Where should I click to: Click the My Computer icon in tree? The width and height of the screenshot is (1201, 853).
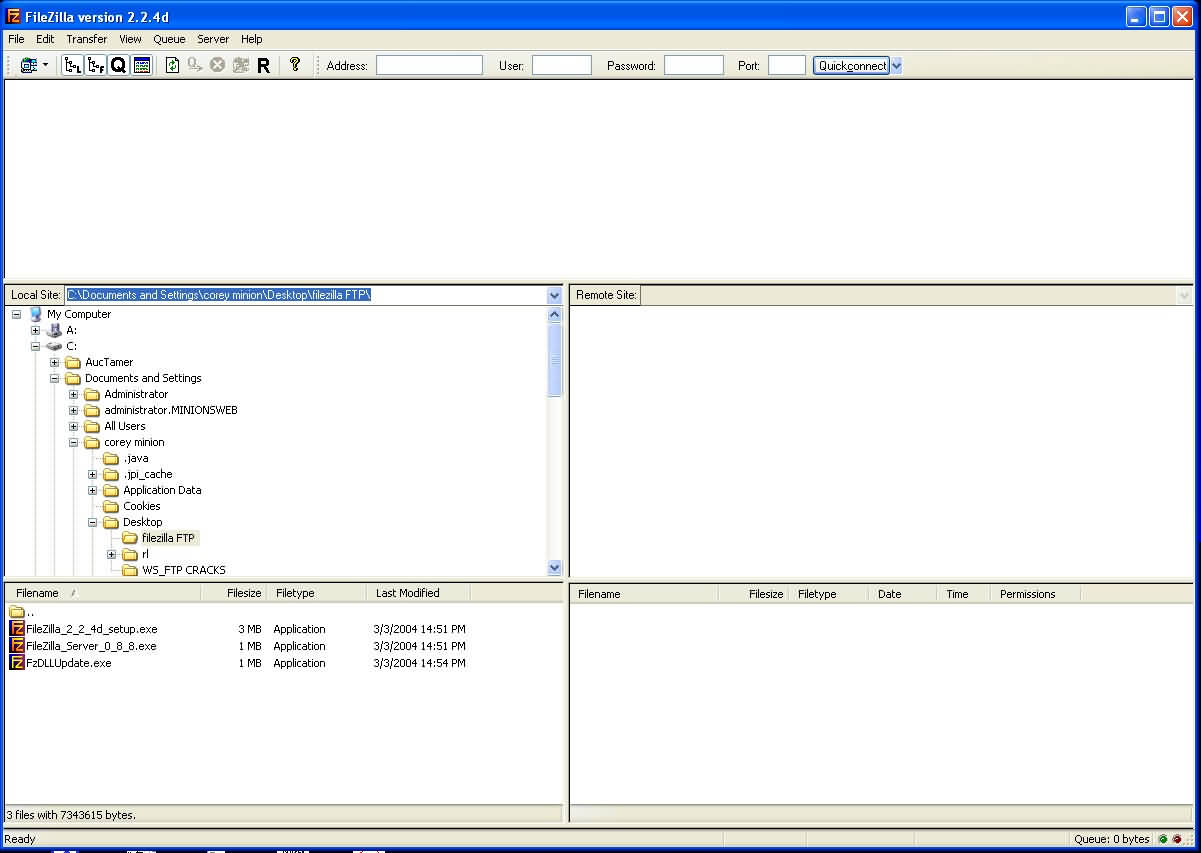(36, 314)
